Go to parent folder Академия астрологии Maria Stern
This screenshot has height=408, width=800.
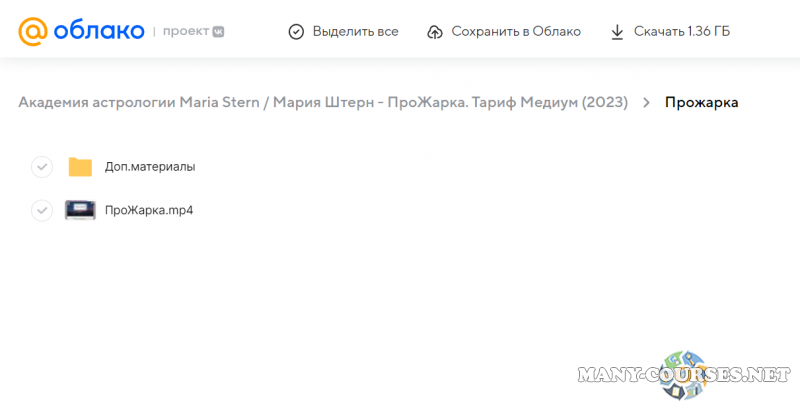click(x=322, y=102)
